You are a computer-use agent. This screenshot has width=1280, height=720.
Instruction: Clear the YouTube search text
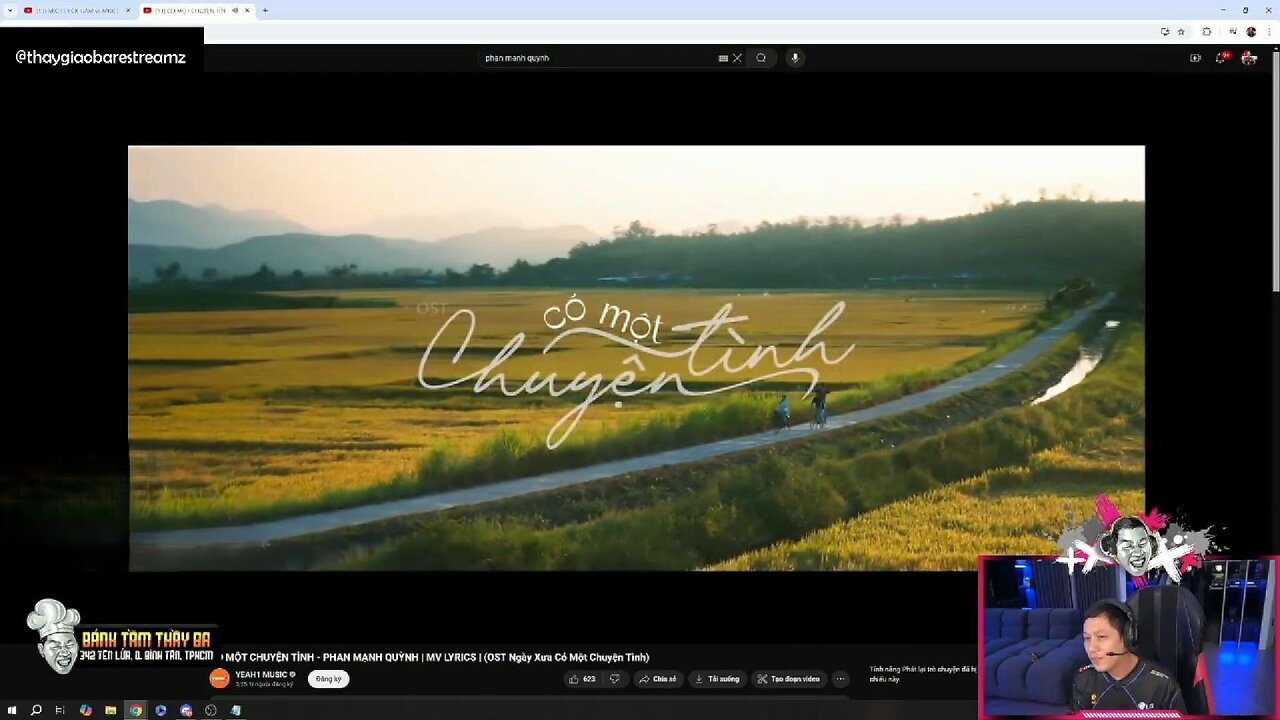(737, 58)
